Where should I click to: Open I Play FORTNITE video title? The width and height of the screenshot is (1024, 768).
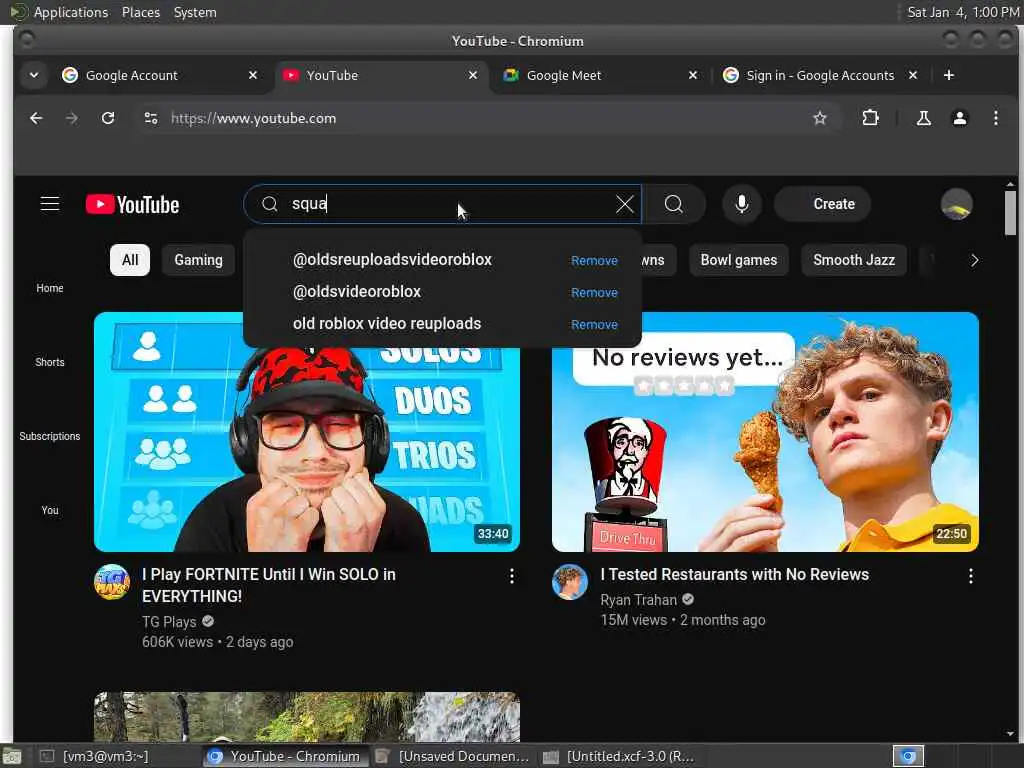pos(268,585)
